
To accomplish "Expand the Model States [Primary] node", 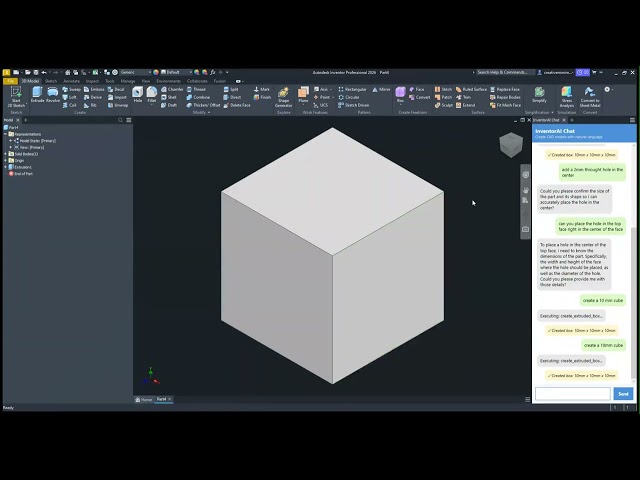I will coord(11,140).
